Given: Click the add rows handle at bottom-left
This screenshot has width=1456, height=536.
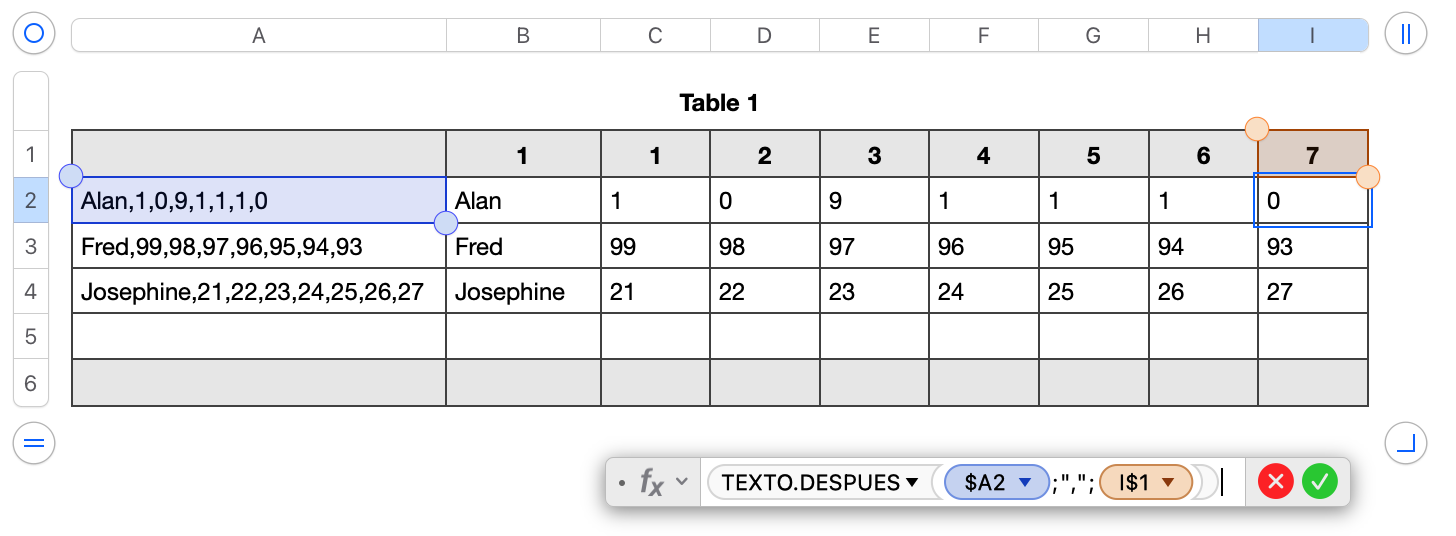Looking at the screenshot, I should [x=34, y=443].
